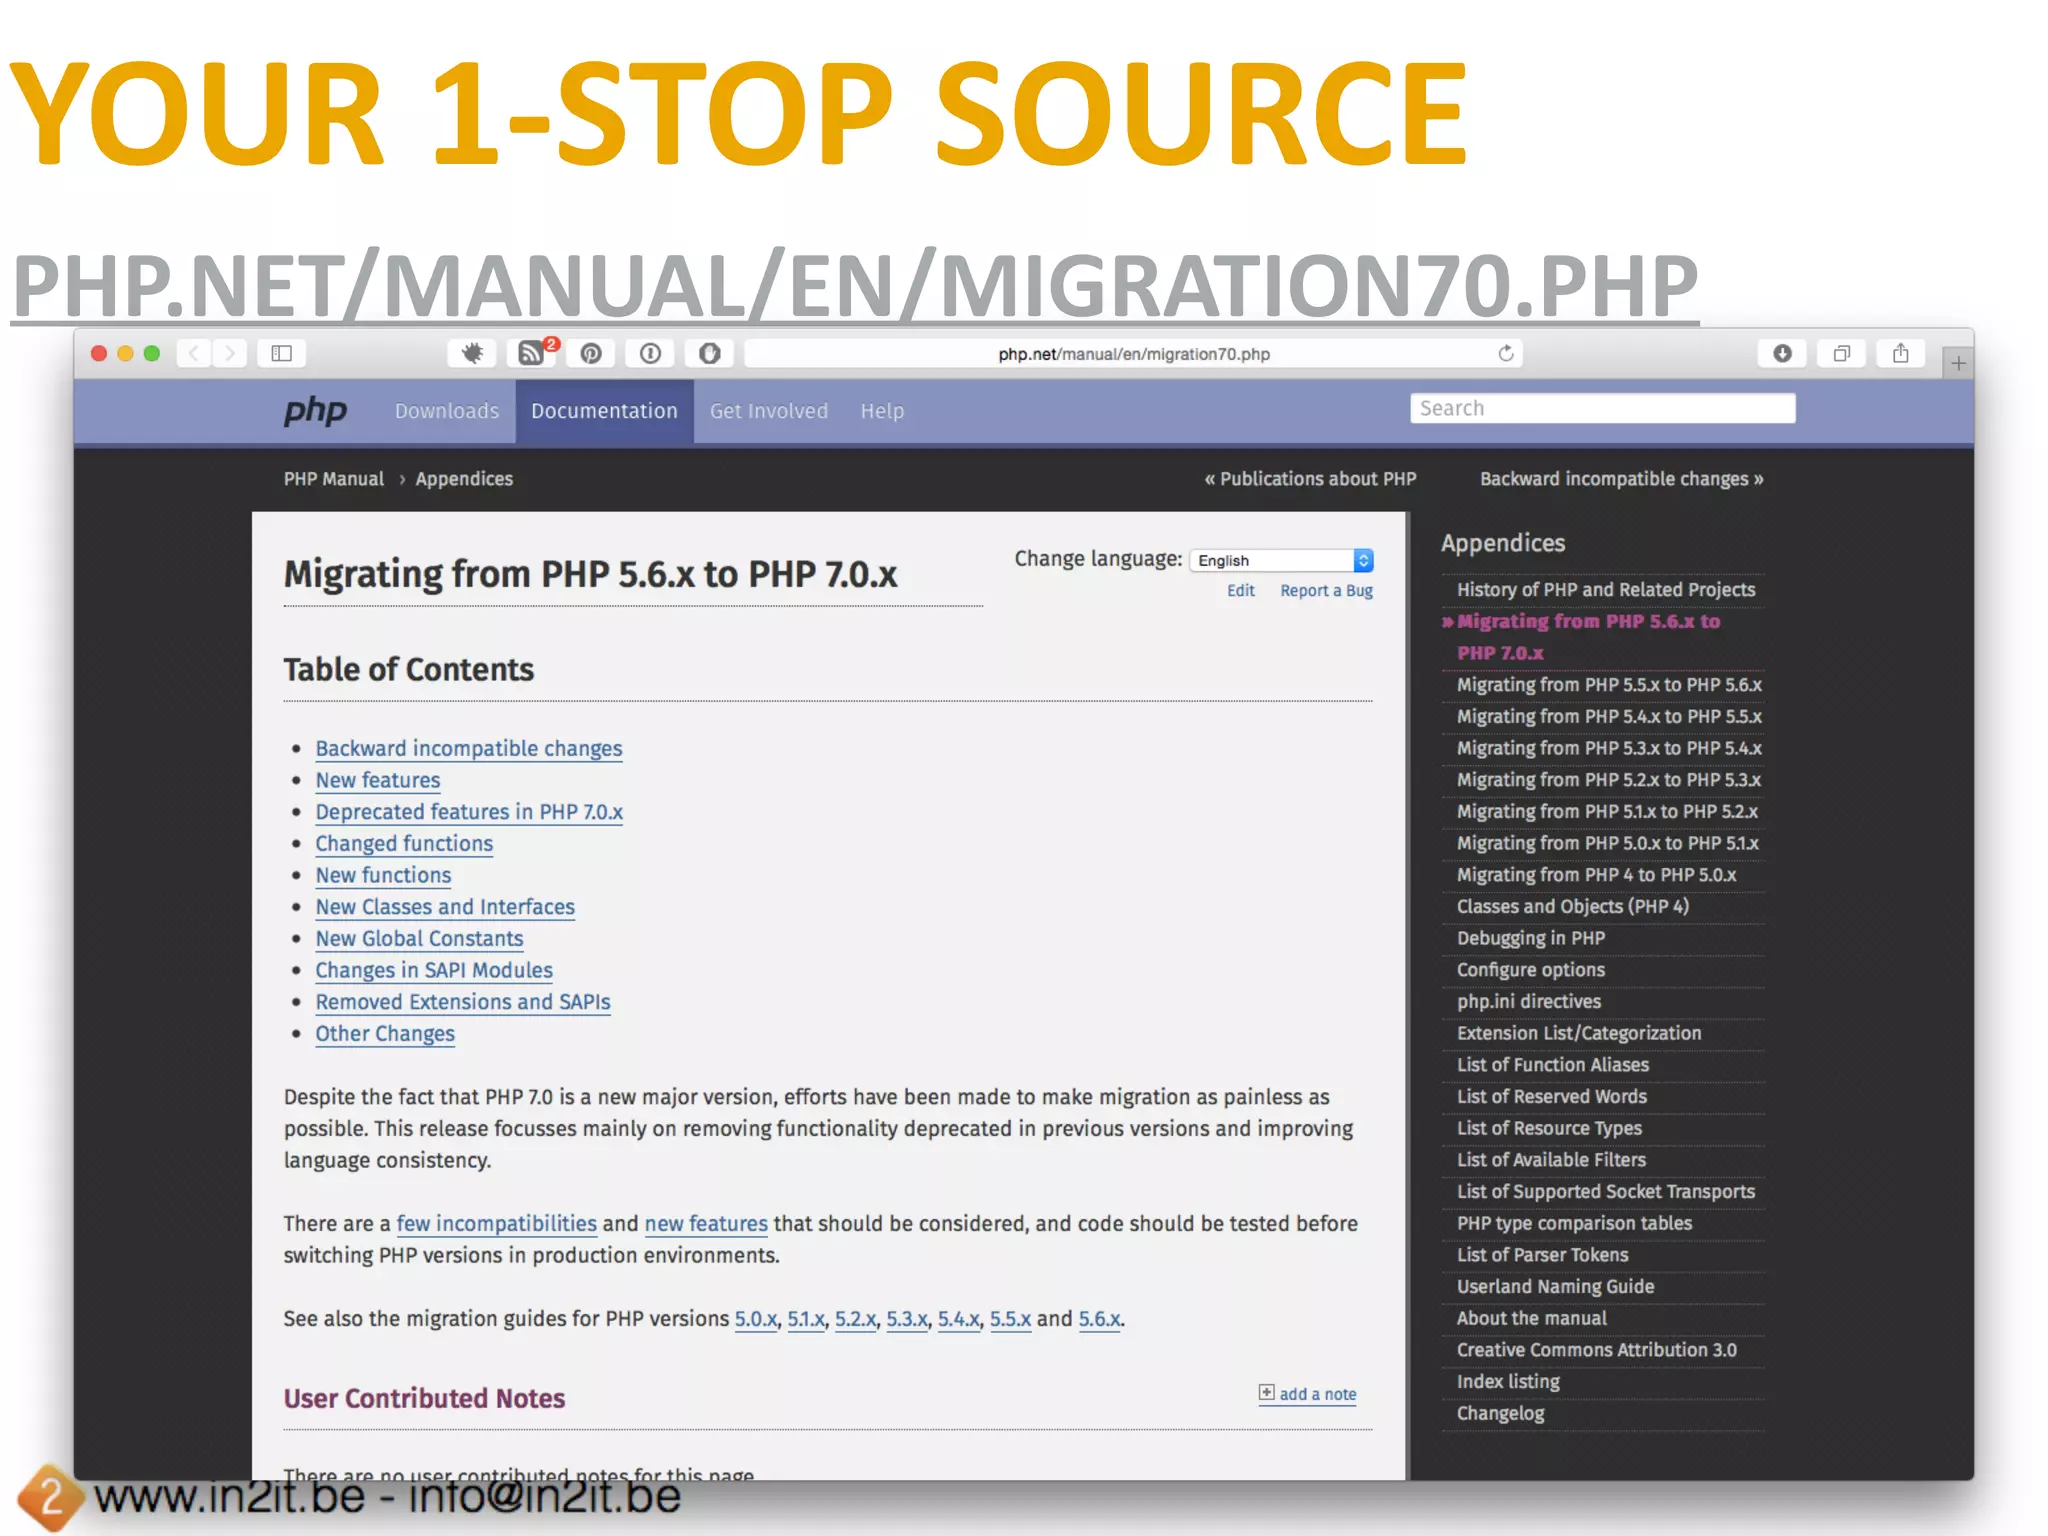
Task: Open Migrating from PHP 5.4.x to 5.5.x
Action: pos(1609,717)
